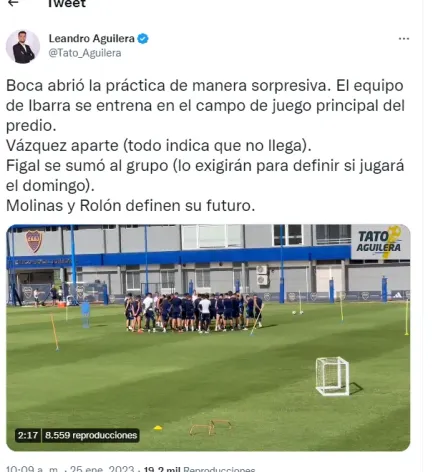Image resolution: width=438 pixels, height=472 pixels.
Task: Click the Adidas logo on fence banner
Action: (397, 295)
